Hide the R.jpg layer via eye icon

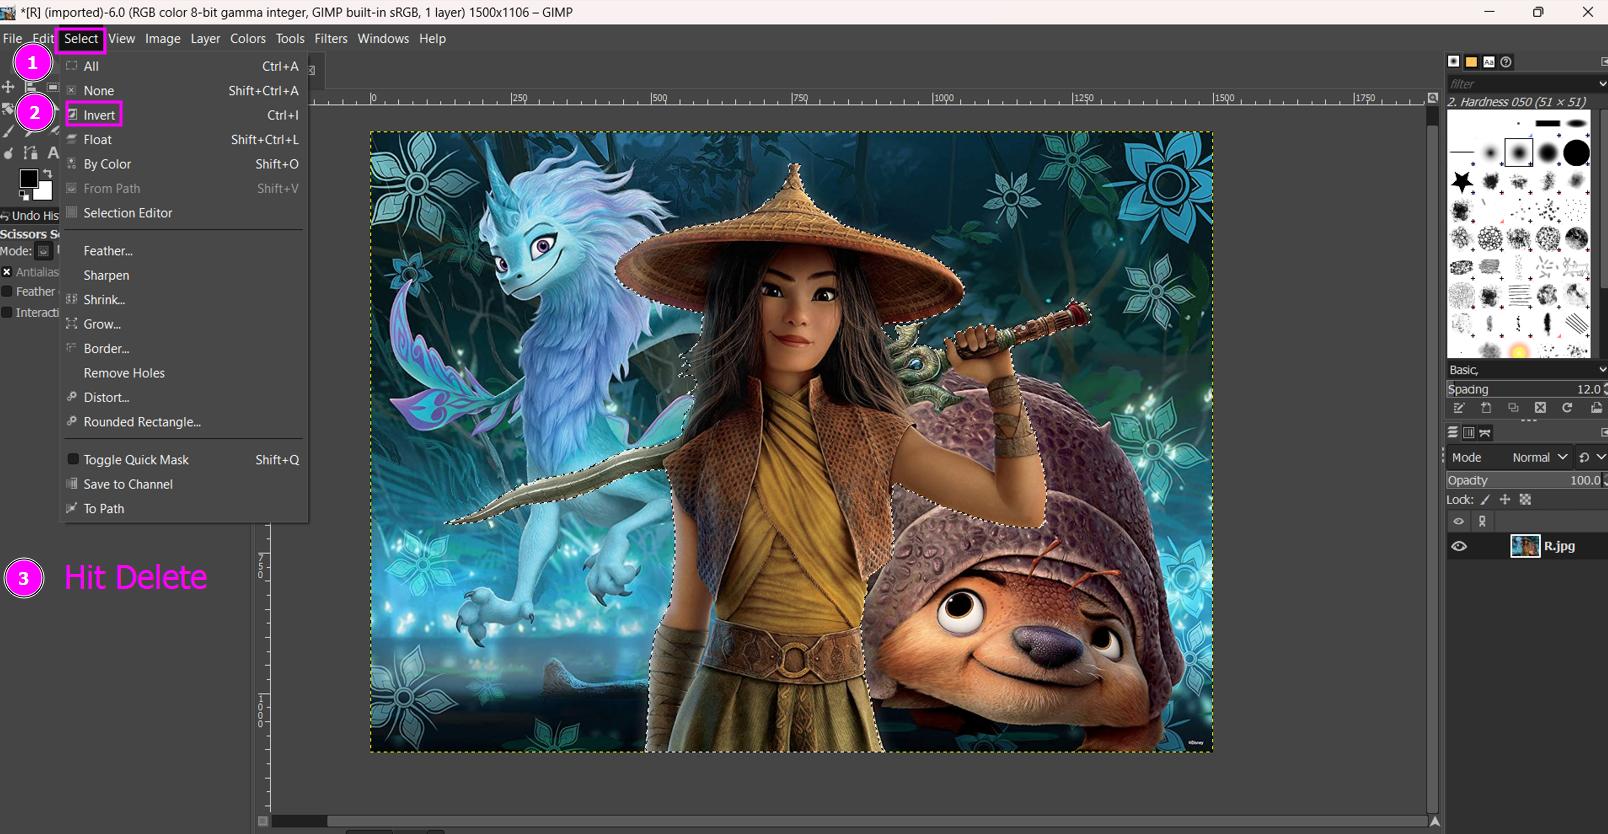(x=1459, y=546)
